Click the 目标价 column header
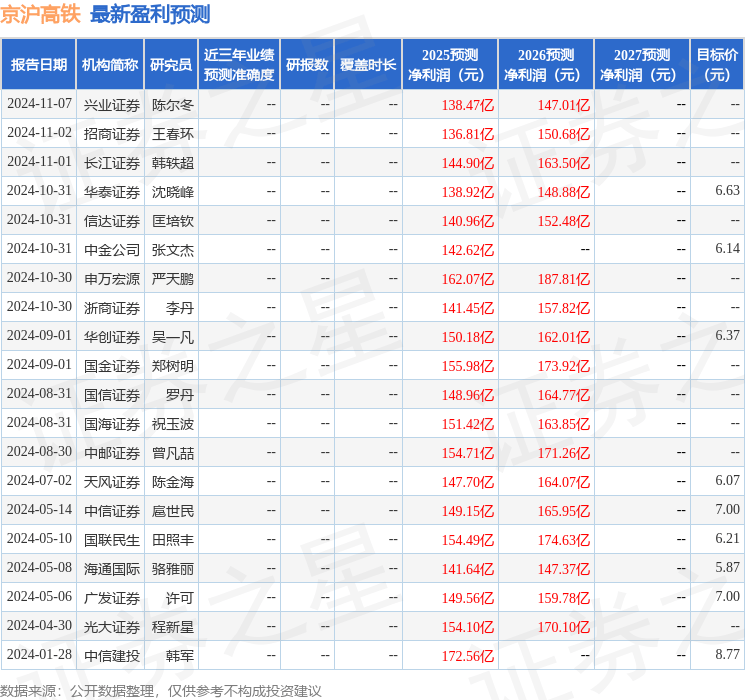 tap(717, 65)
